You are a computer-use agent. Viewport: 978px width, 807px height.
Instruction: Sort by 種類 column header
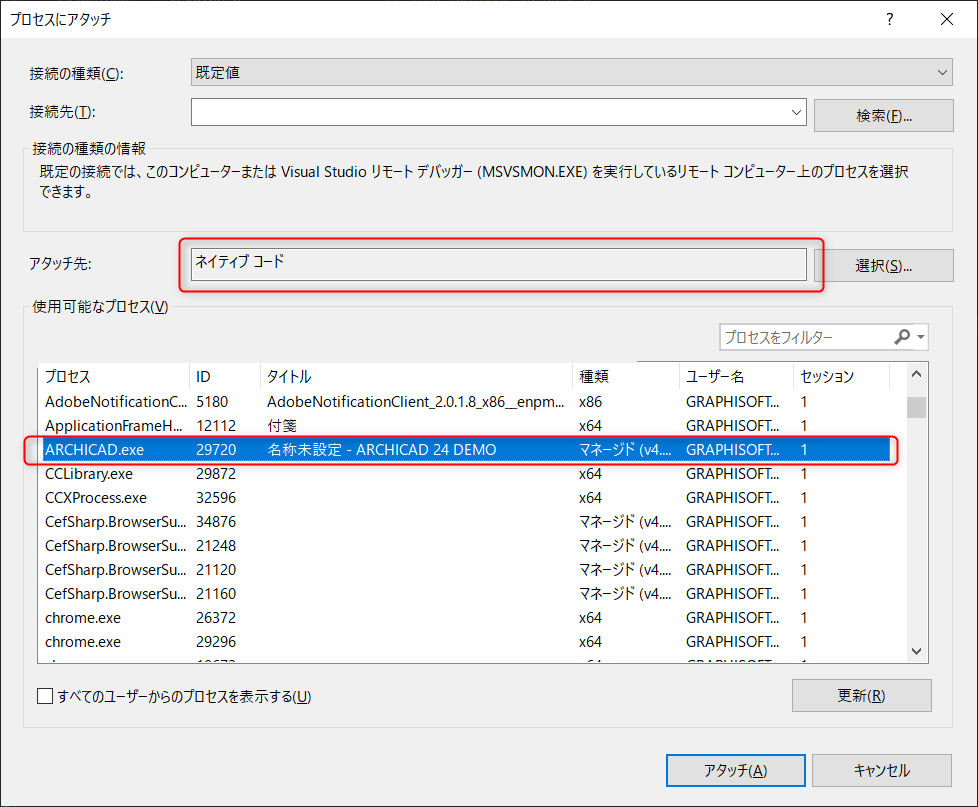pos(626,377)
